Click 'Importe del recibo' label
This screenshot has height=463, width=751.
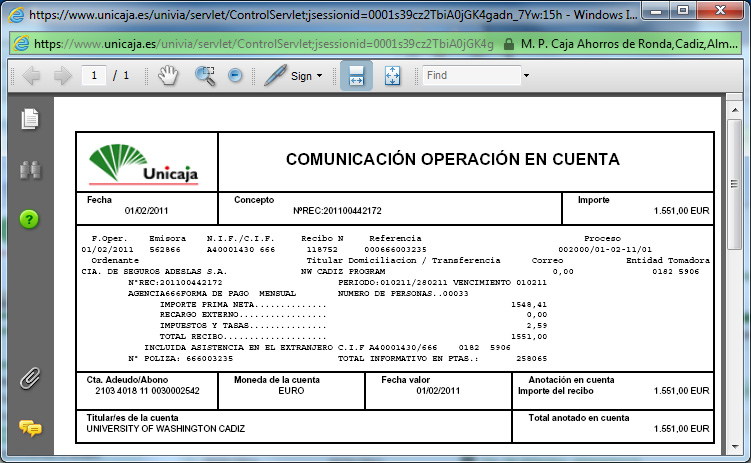(556, 391)
